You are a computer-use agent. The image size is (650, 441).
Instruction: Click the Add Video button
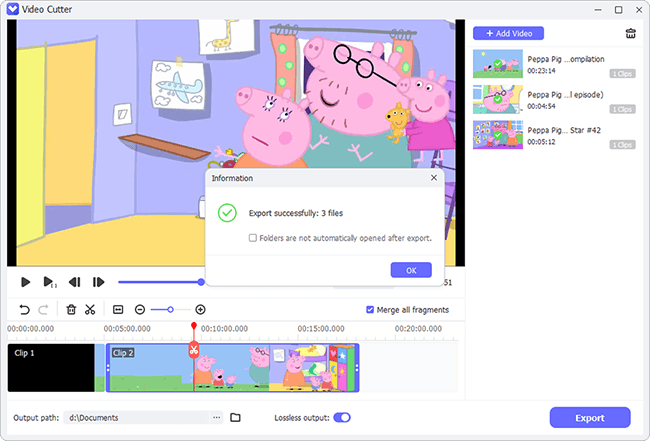pyautogui.click(x=508, y=33)
